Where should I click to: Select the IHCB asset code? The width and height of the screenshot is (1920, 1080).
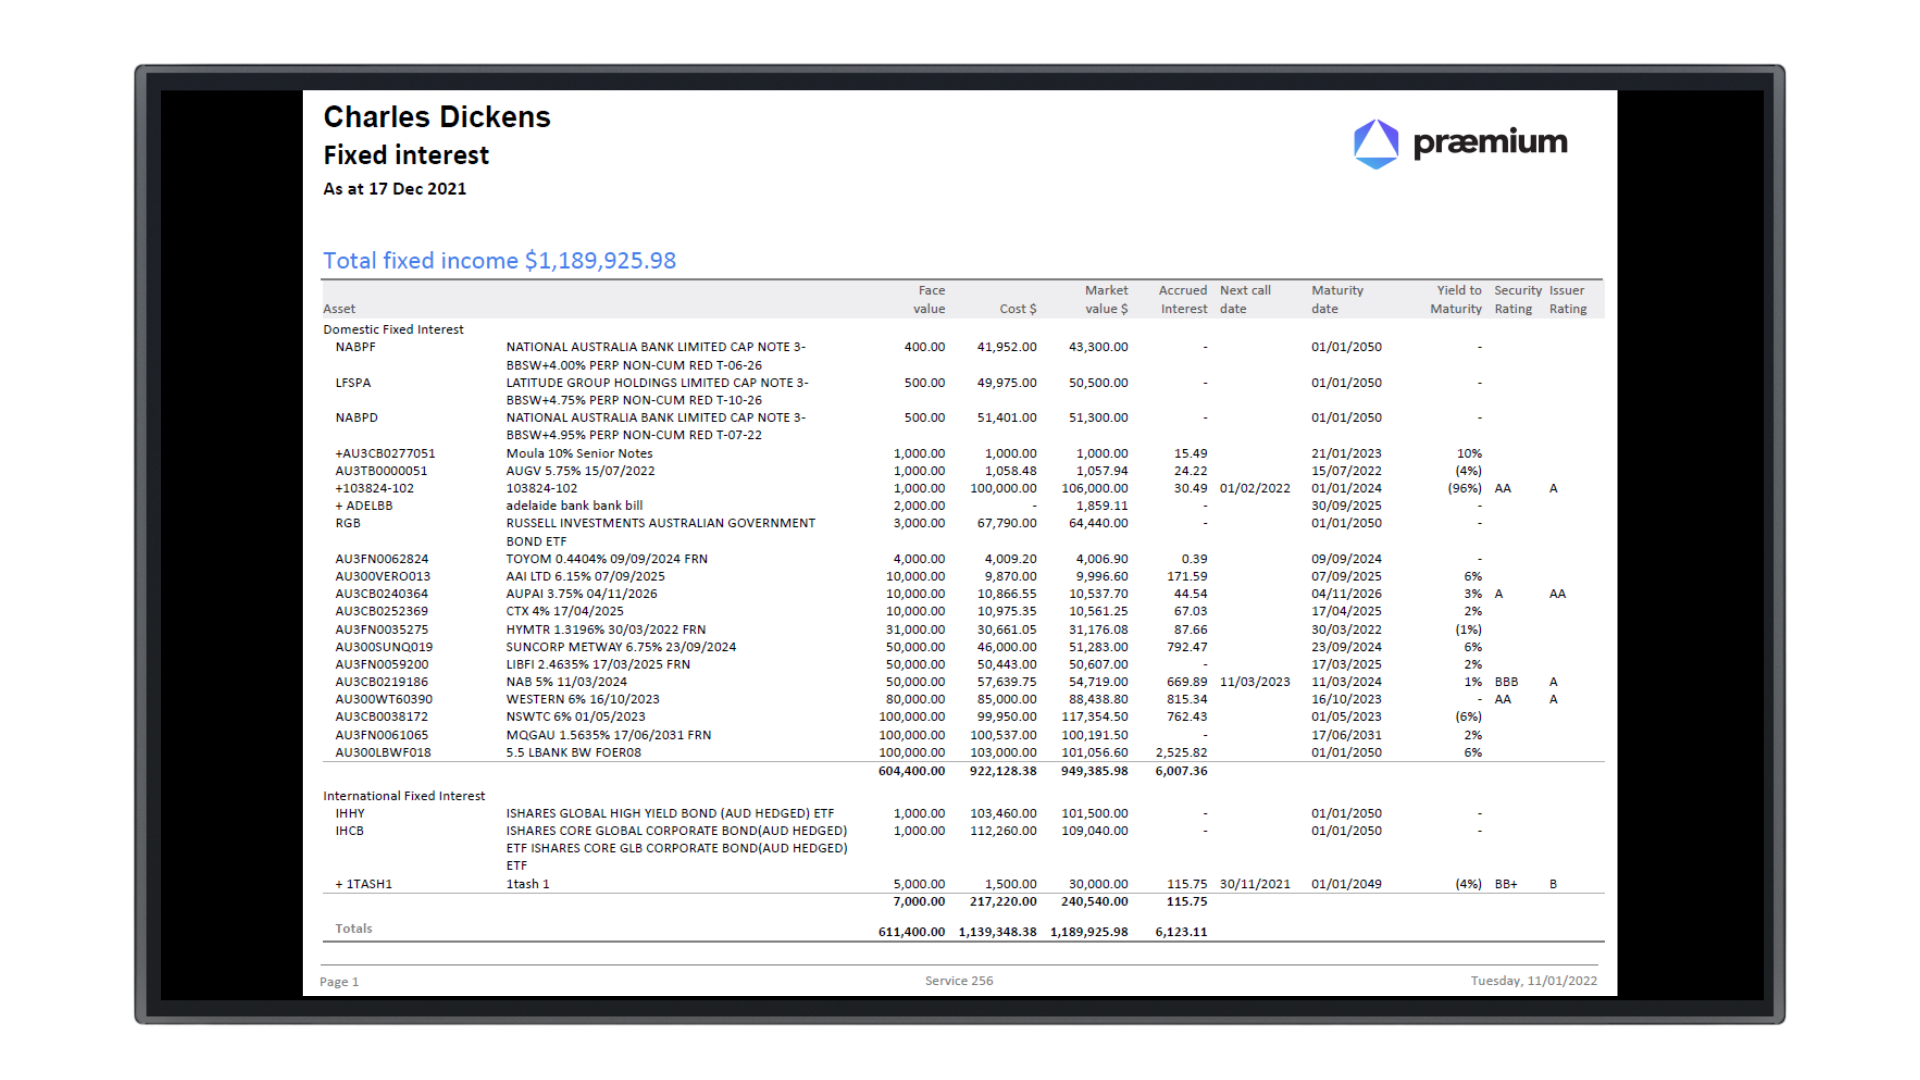tap(349, 831)
